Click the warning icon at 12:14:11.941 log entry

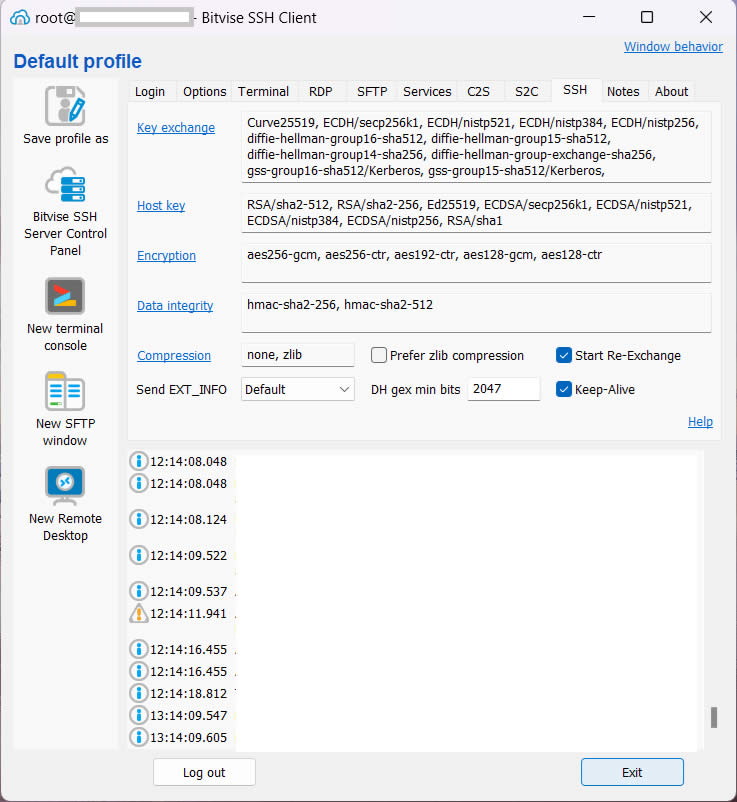point(139,614)
